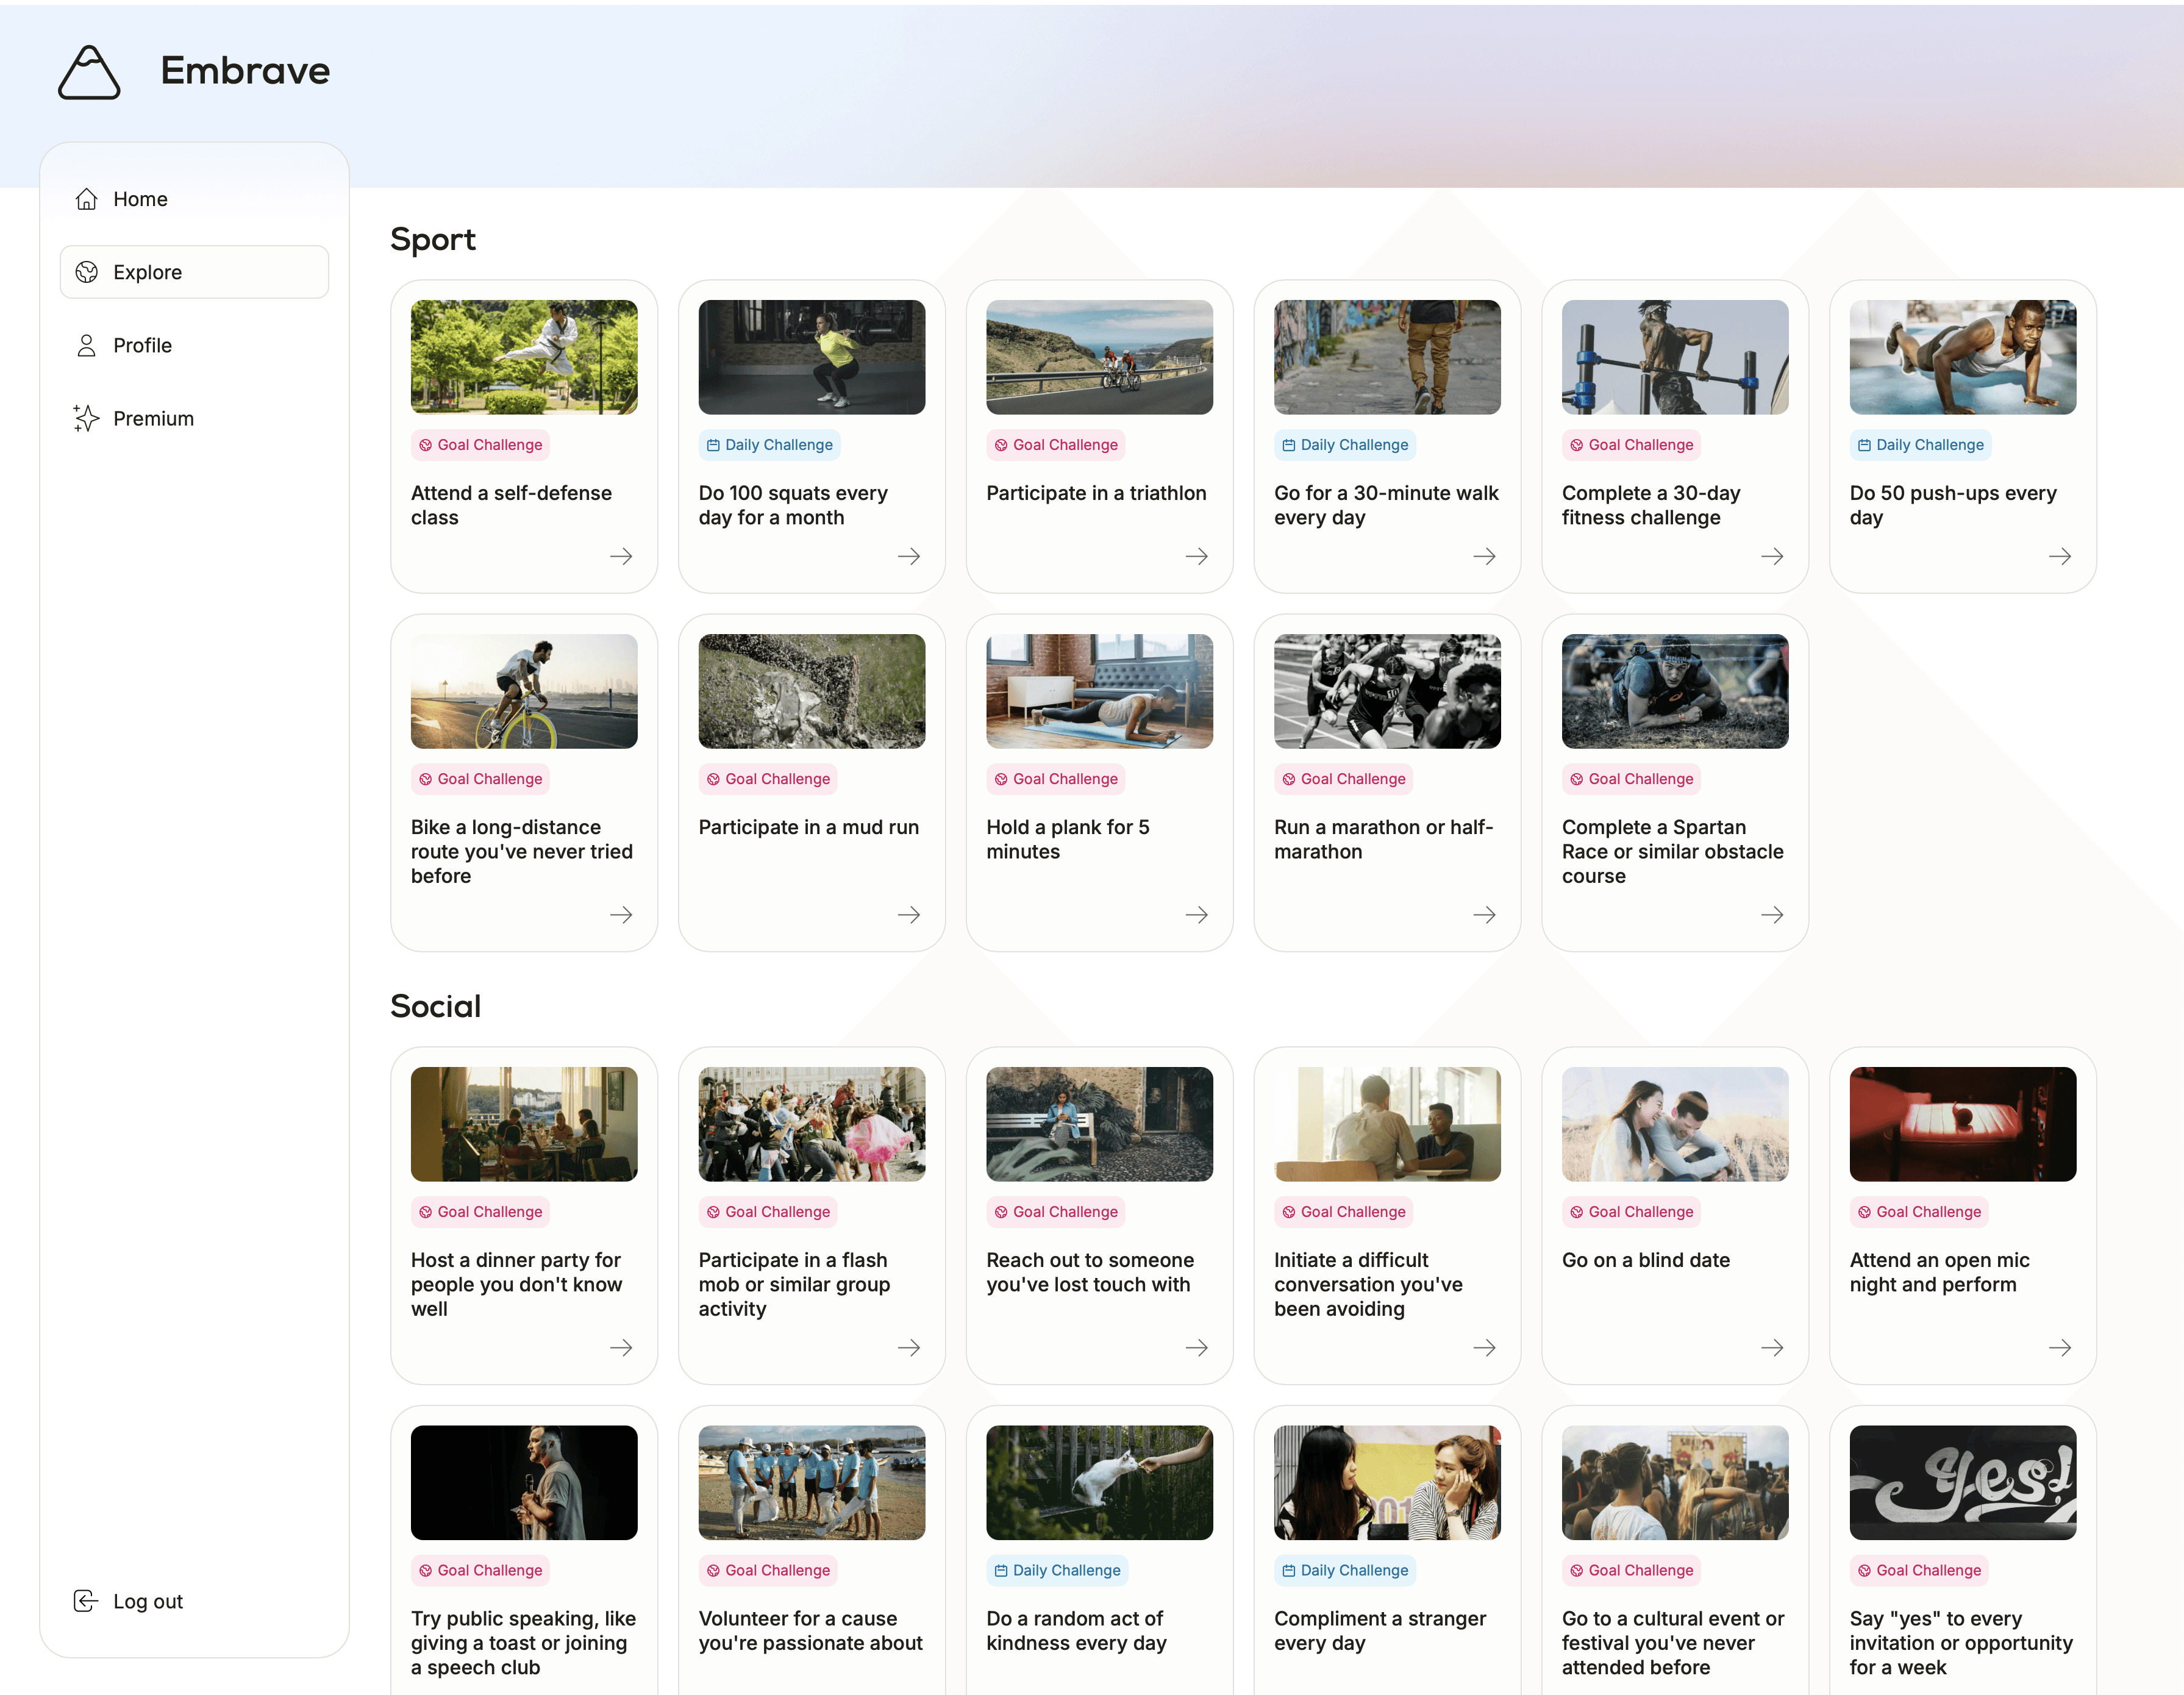Open the Premium menu item
The width and height of the screenshot is (2184, 1695).
point(153,418)
